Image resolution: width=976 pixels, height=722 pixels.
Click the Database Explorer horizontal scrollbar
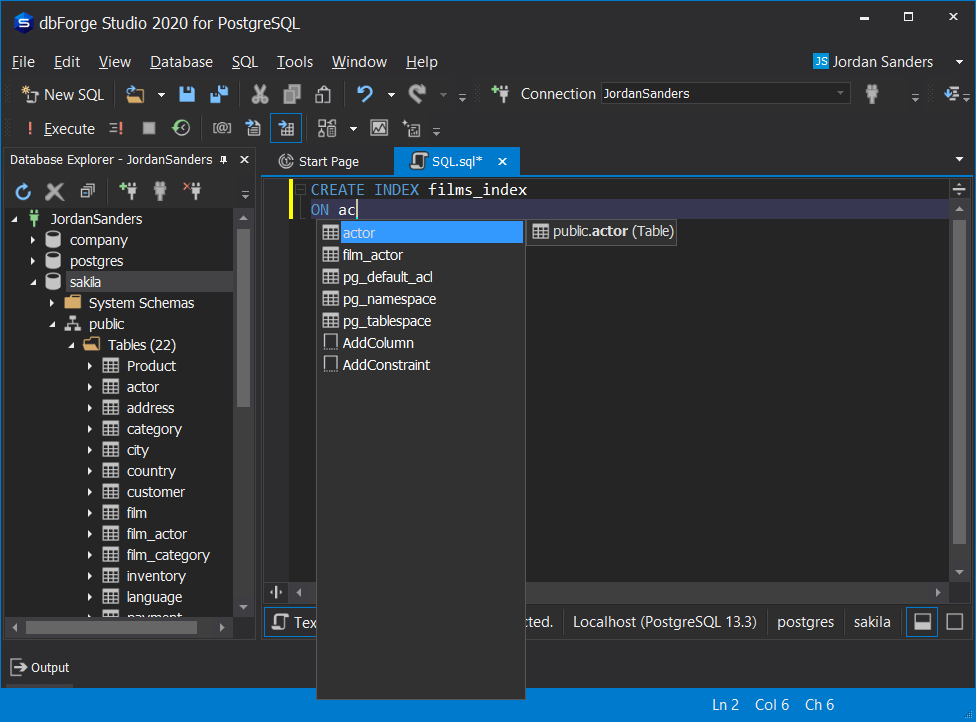[x=111, y=628]
